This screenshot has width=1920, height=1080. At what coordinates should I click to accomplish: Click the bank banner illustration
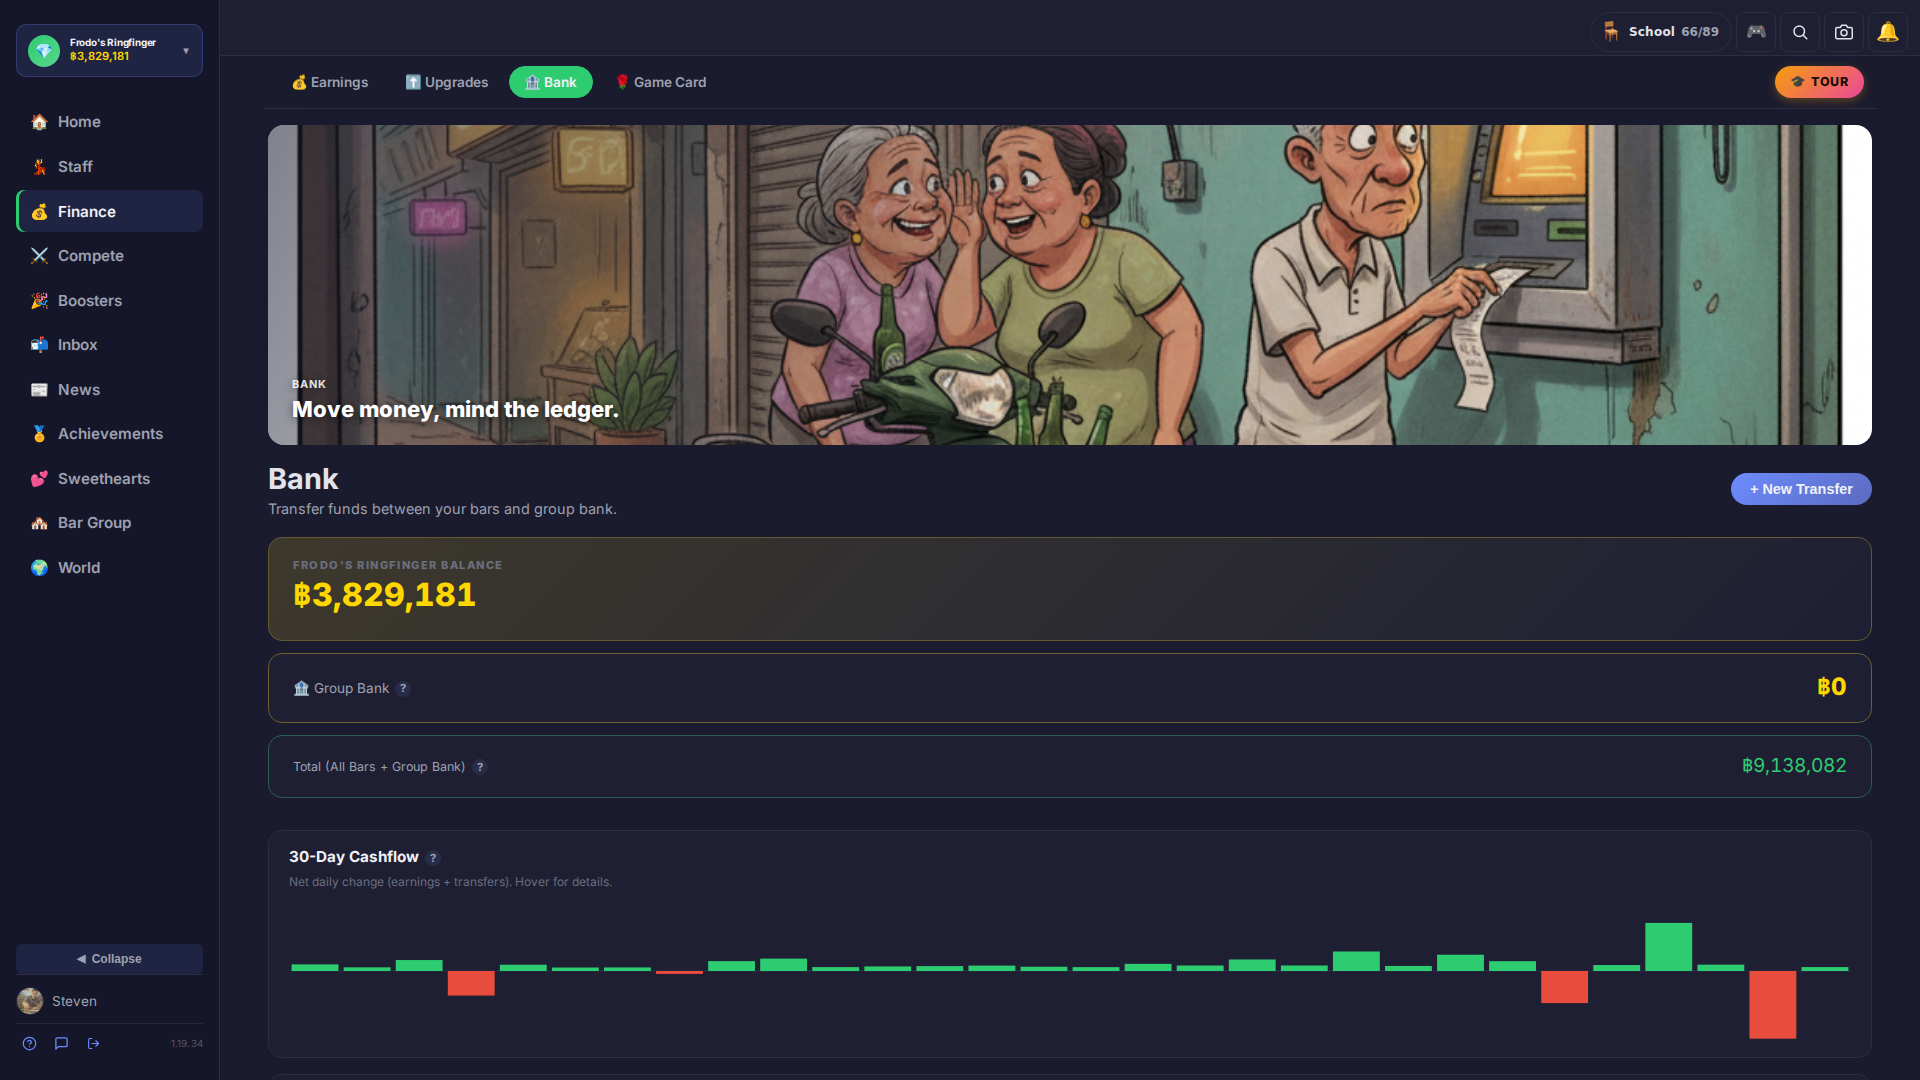1070,285
